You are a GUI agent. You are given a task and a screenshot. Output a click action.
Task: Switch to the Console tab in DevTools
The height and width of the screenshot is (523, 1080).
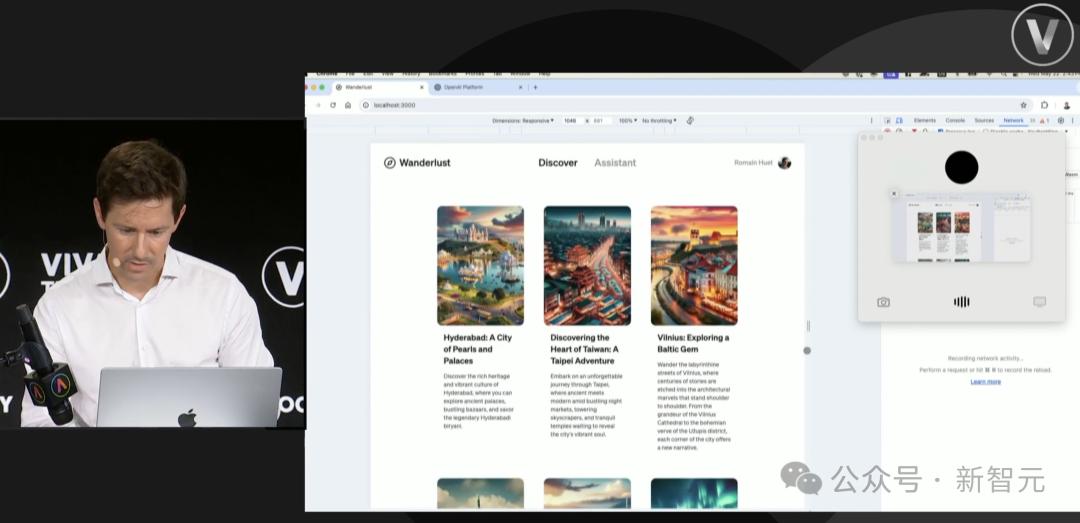click(x=955, y=121)
